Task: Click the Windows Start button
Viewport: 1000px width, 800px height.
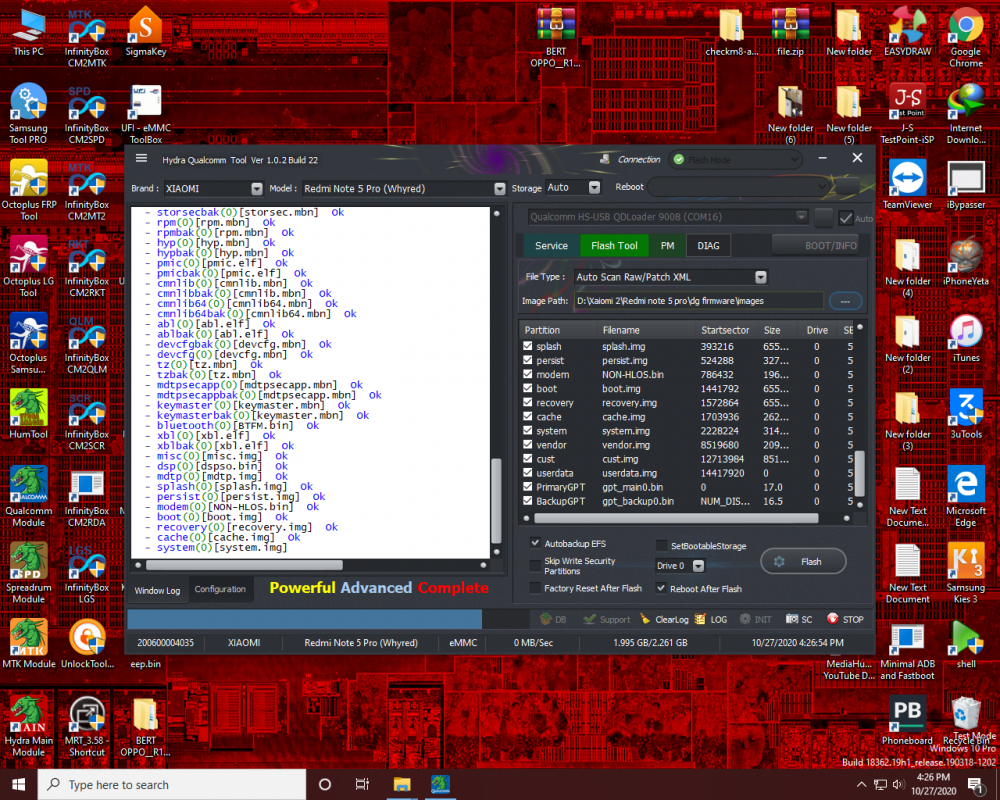Action: pos(18,784)
